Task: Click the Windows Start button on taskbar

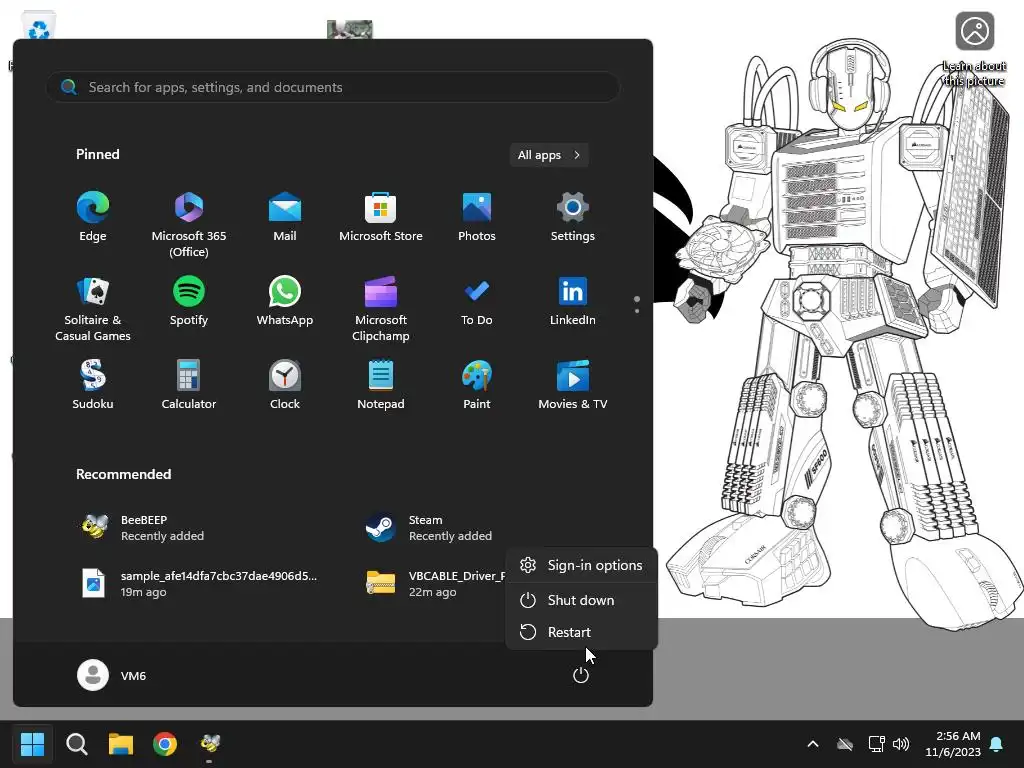Action: coord(32,743)
